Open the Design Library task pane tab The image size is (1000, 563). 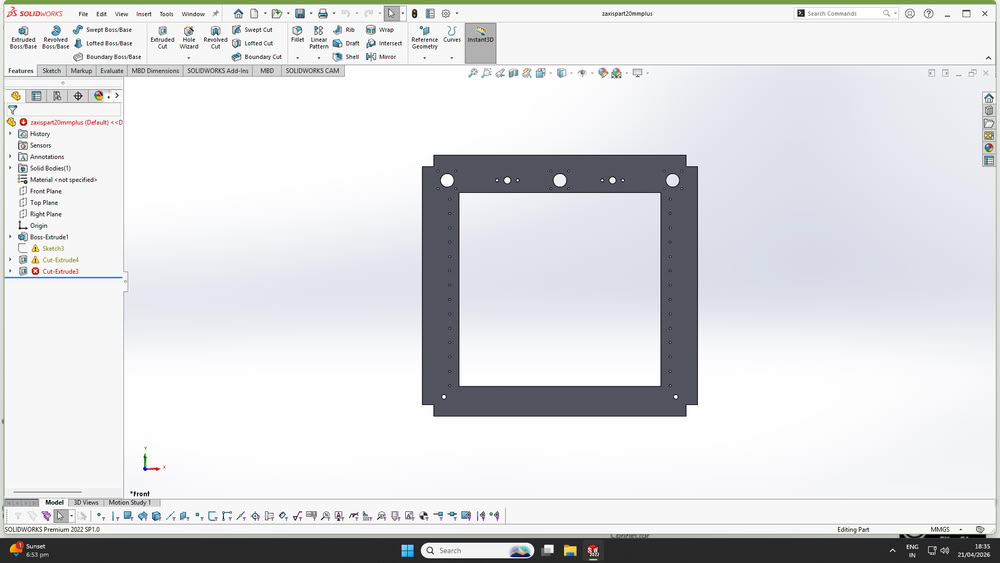coord(989,110)
